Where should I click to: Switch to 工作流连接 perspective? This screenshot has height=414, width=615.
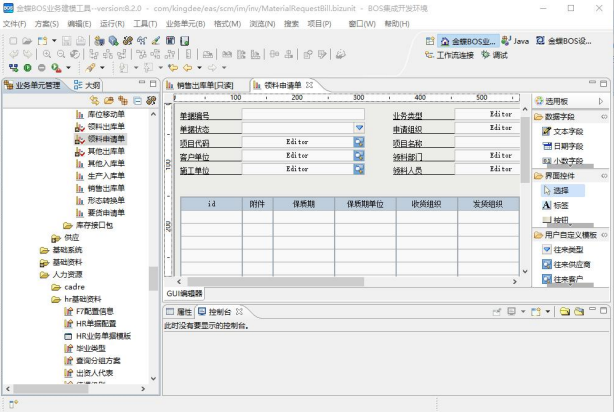[x=449, y=55]
